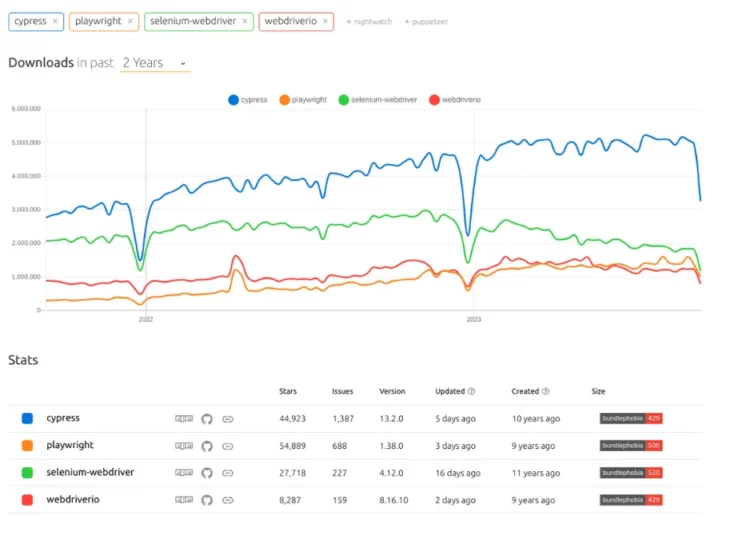750x536 pixels.
Task: Click the 2022 x-axis label
Action: (x=146, y=319)
